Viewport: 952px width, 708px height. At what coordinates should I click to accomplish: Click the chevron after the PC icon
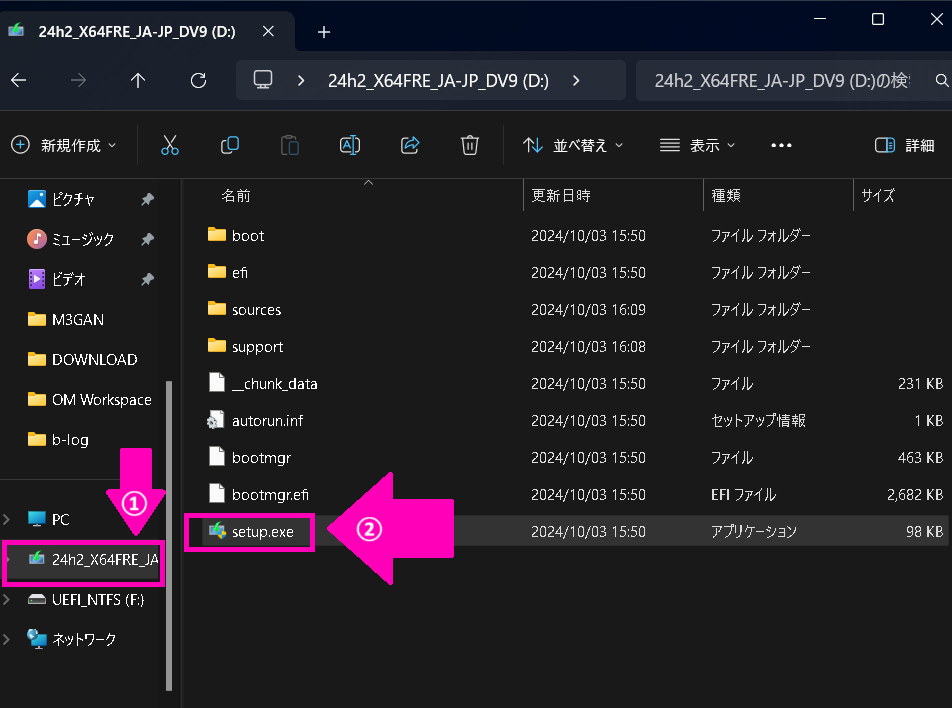pyautogui.click(x=301, y=80)
